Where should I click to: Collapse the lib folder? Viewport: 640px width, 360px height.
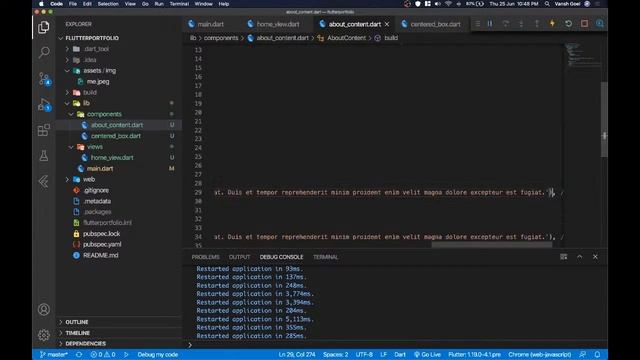click(x=86, y=103)
